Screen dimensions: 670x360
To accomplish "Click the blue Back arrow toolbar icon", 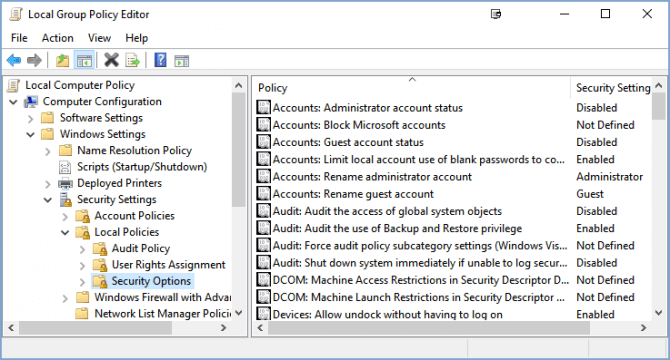I will pyautogui.click(x=14, y=60).
